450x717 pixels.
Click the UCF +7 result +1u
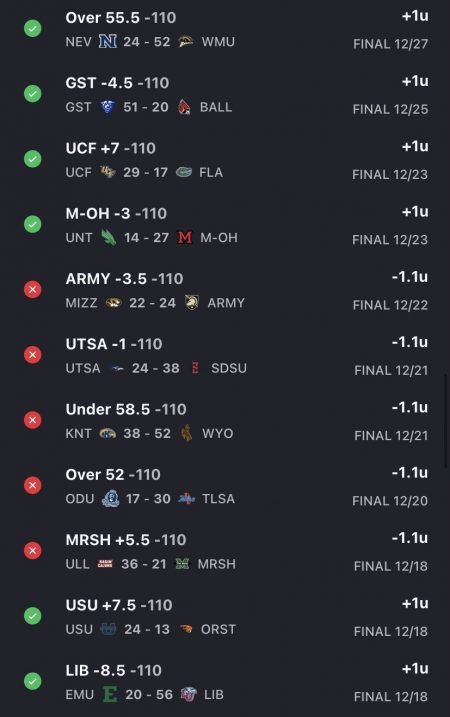point(415,146)
